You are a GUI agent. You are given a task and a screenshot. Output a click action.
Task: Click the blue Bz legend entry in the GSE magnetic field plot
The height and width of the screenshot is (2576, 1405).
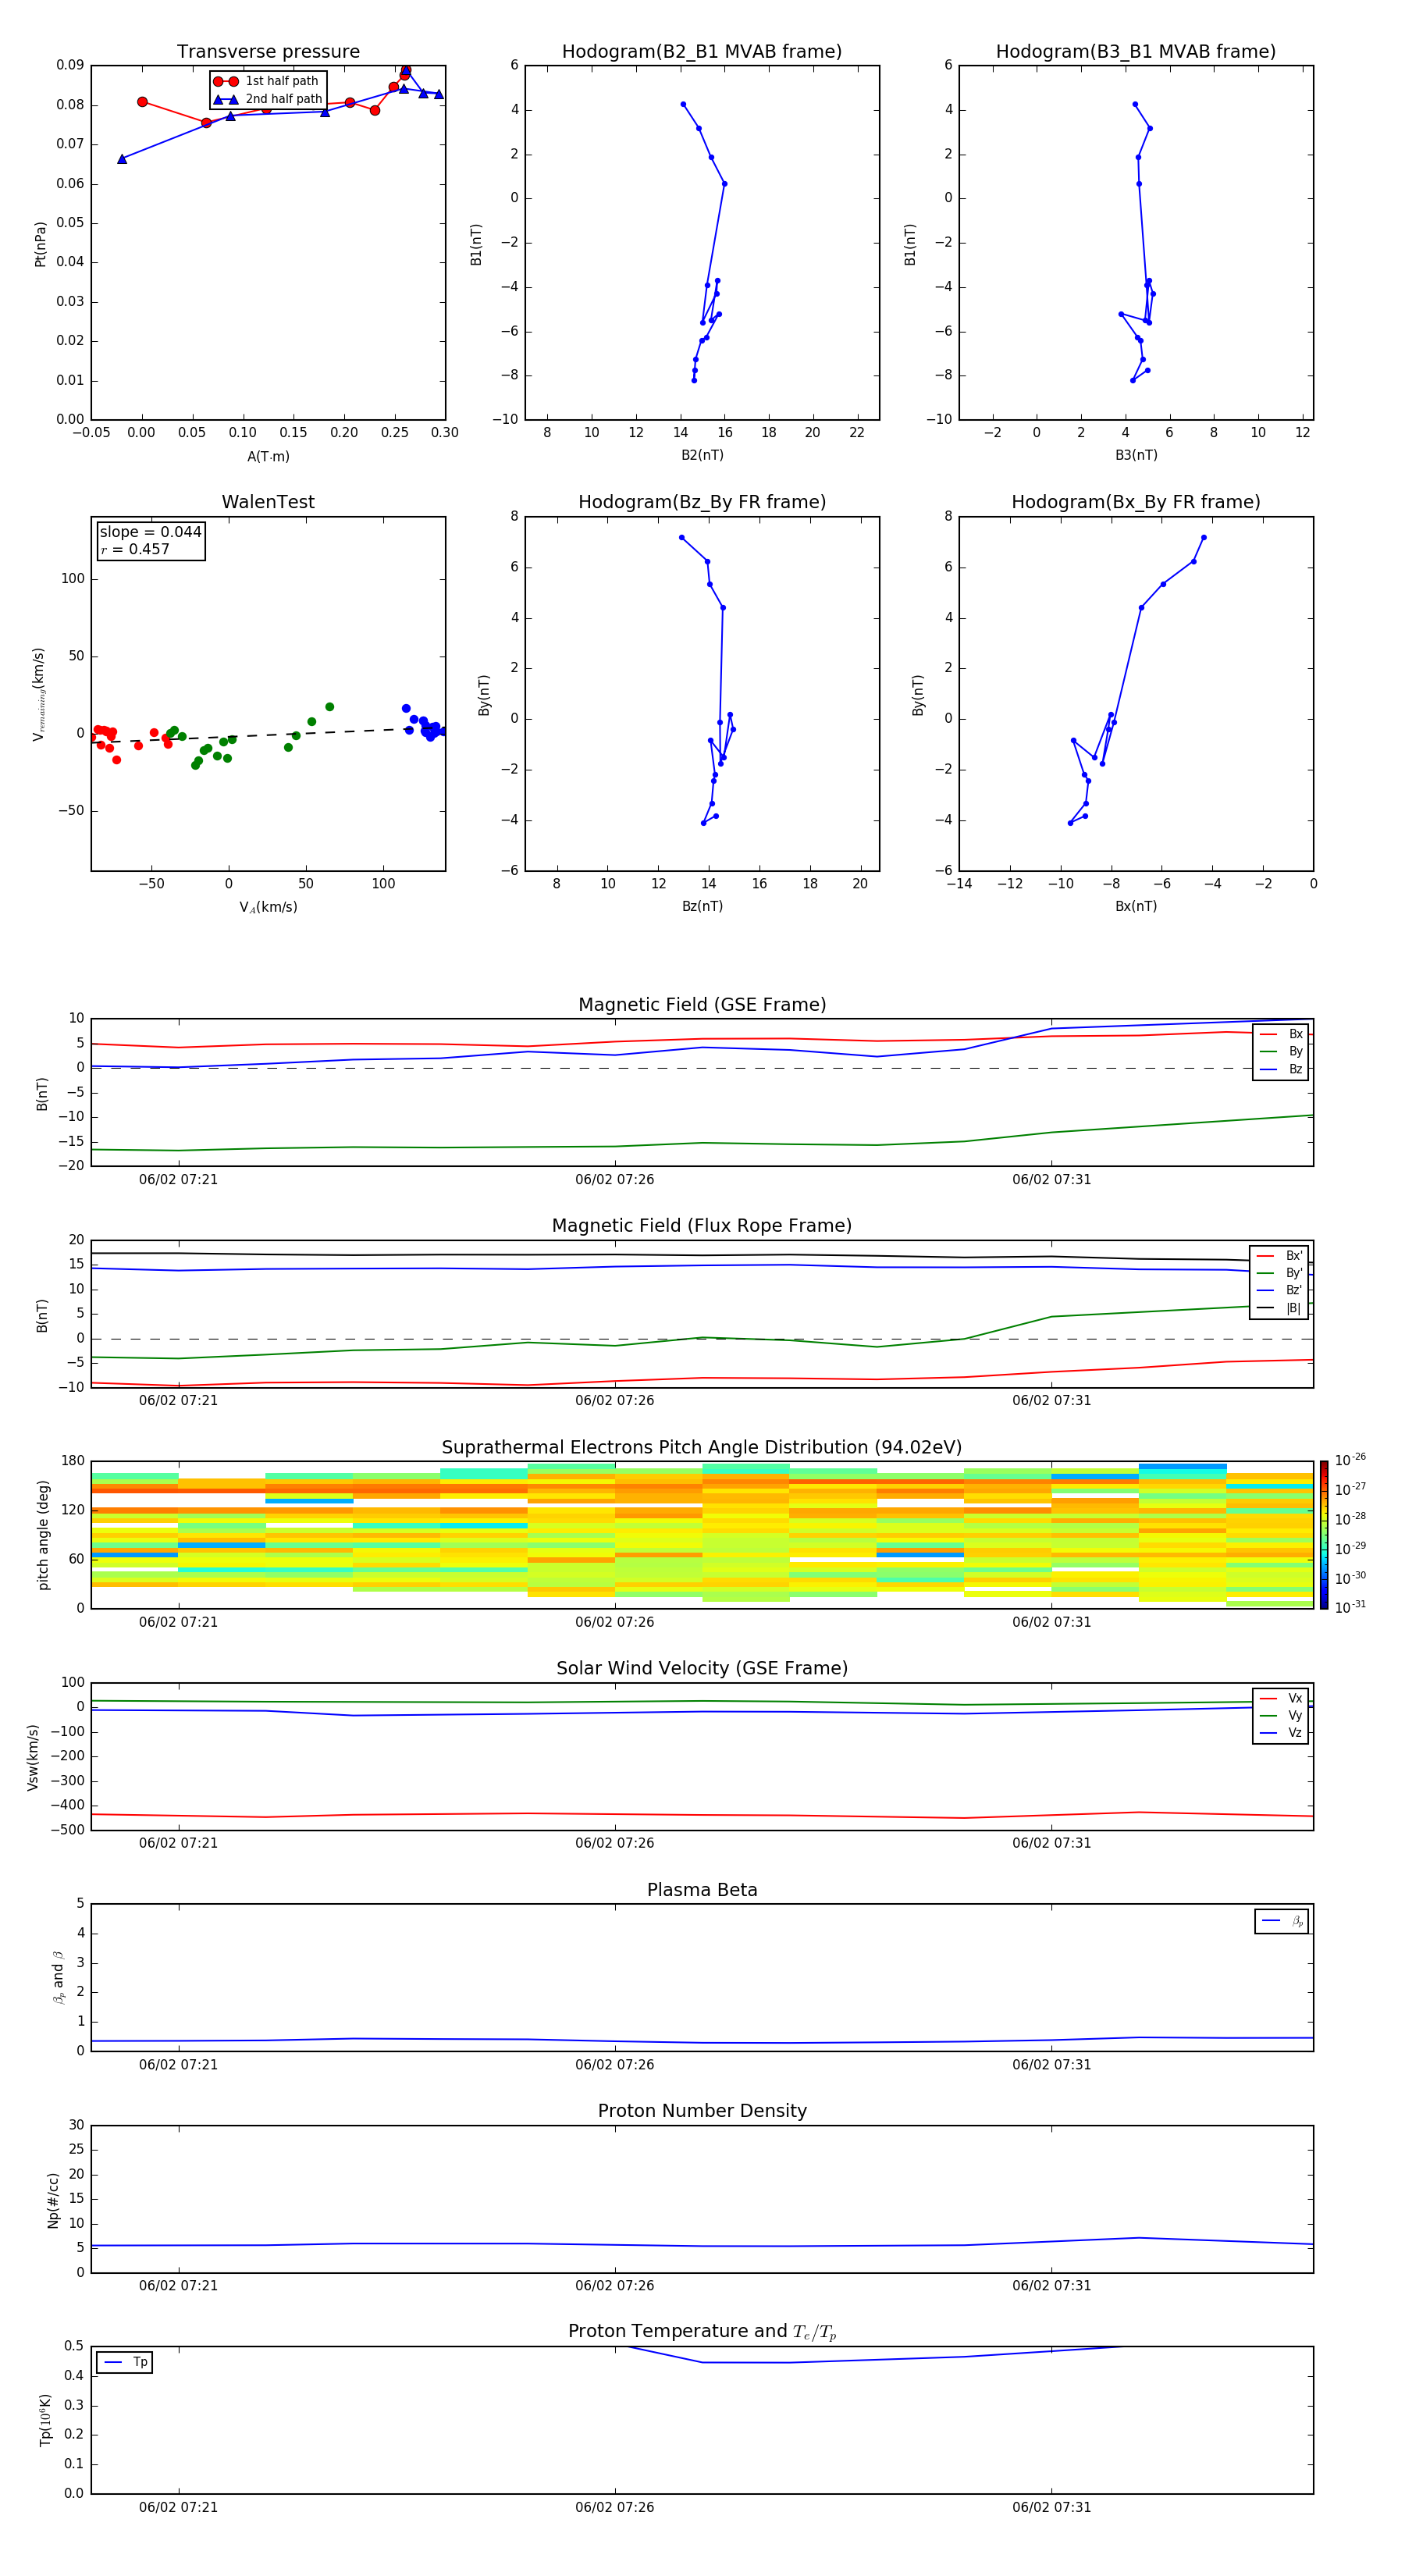point(1281,1069)
